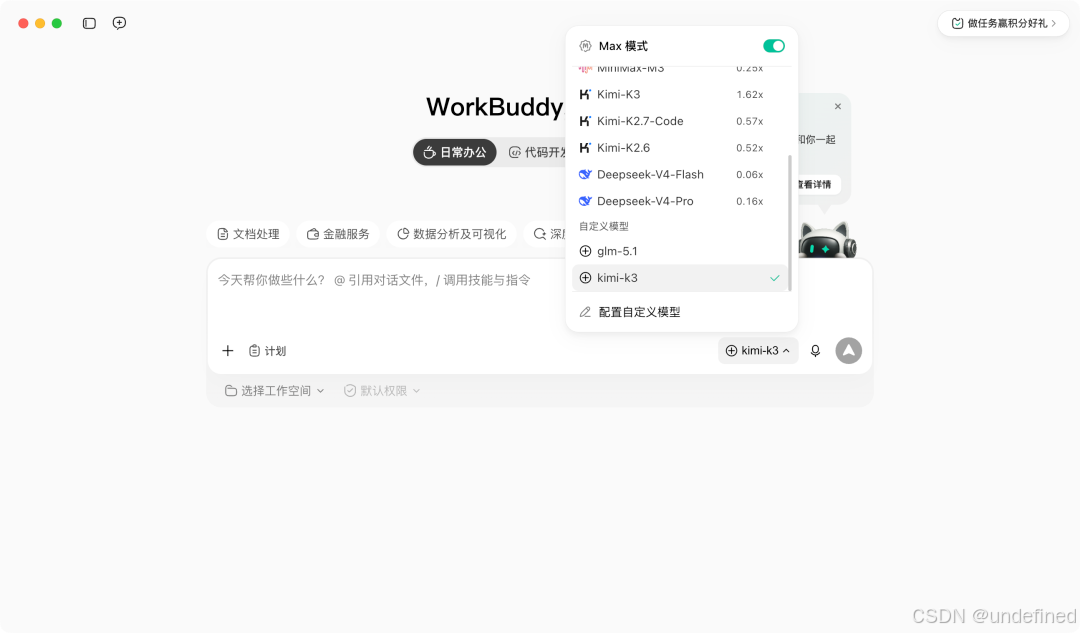Click the pencil icon beside 配置自定义模型
This screenshot has height=633, width=1080.
click(x=585, y=312)
